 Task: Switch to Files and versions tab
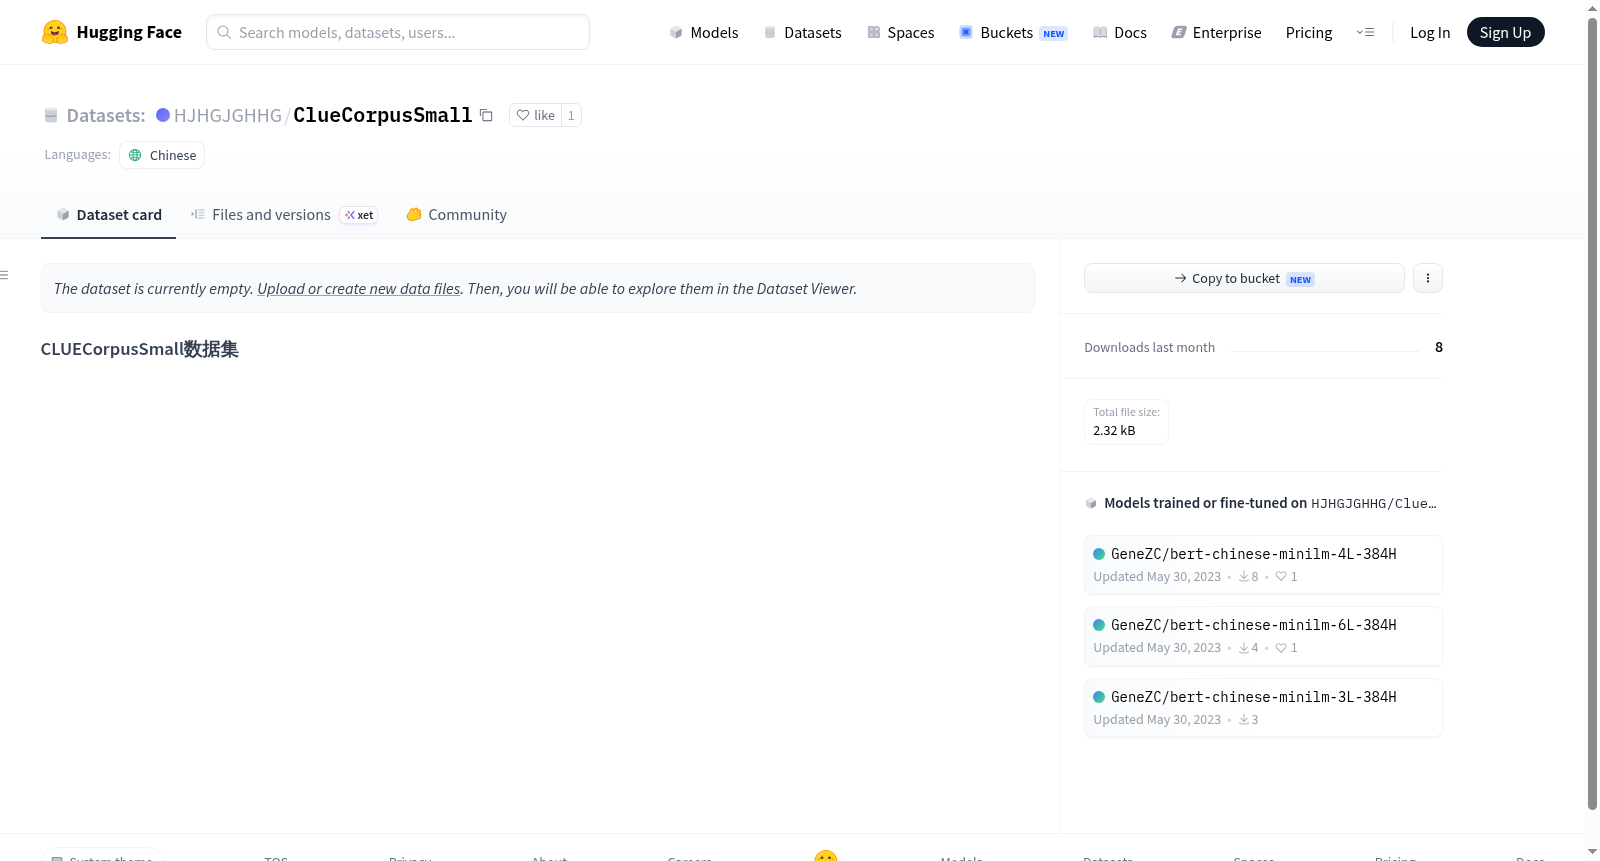tap(284, 215)
